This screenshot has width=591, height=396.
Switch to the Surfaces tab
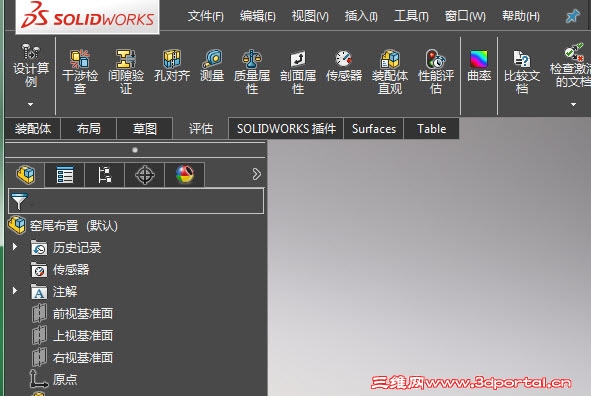pyautogui.click(x=374, y=128)
